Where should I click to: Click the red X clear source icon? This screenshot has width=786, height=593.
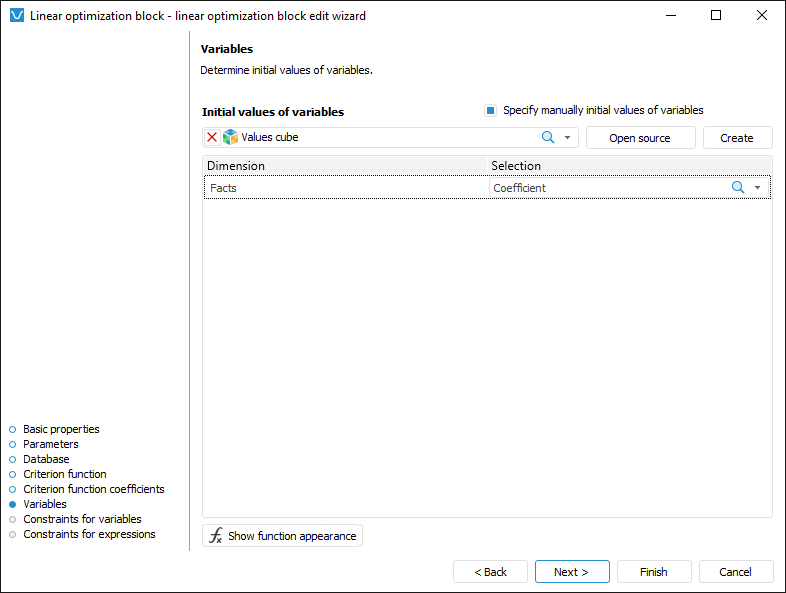click(212, 138)
